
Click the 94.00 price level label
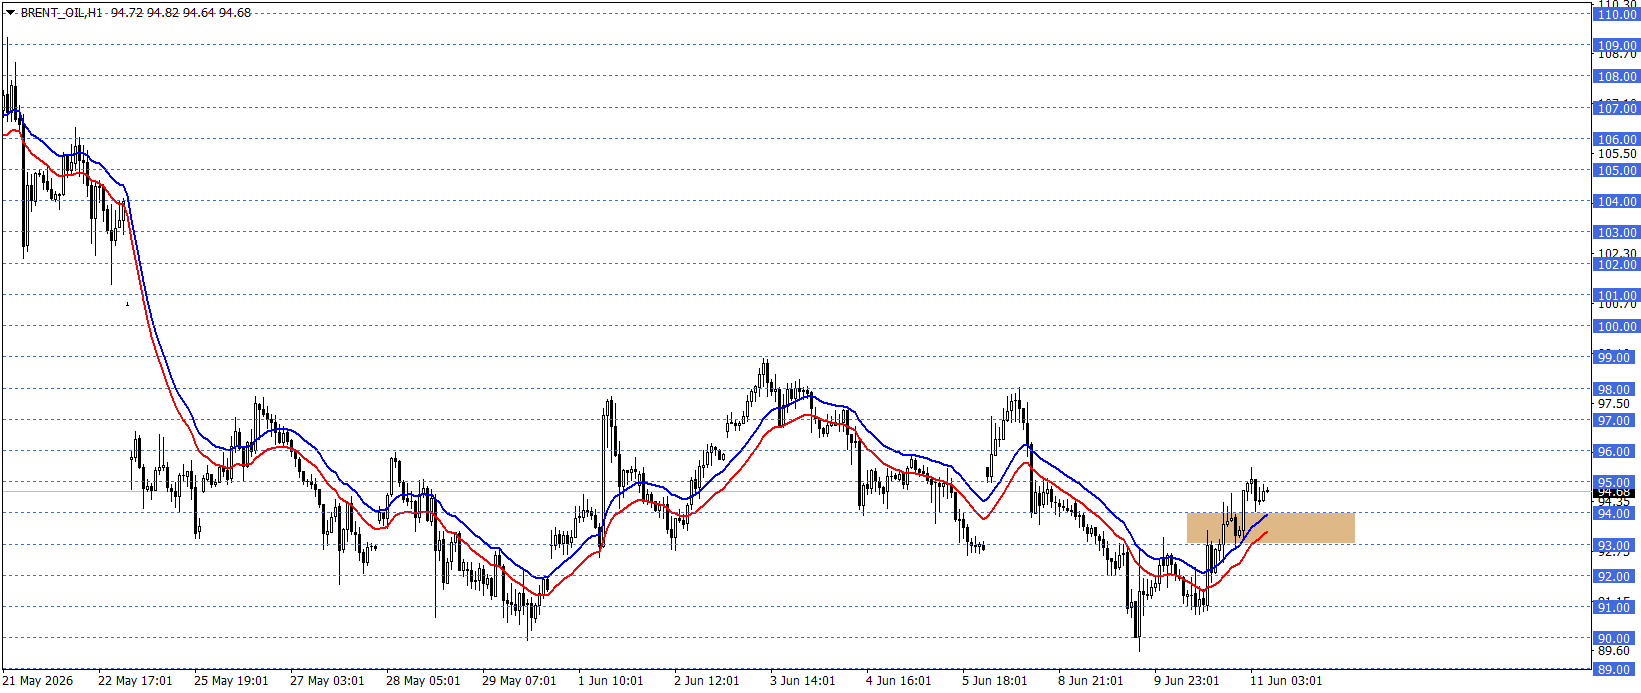pyautogui.click(x=1616, y=514)
